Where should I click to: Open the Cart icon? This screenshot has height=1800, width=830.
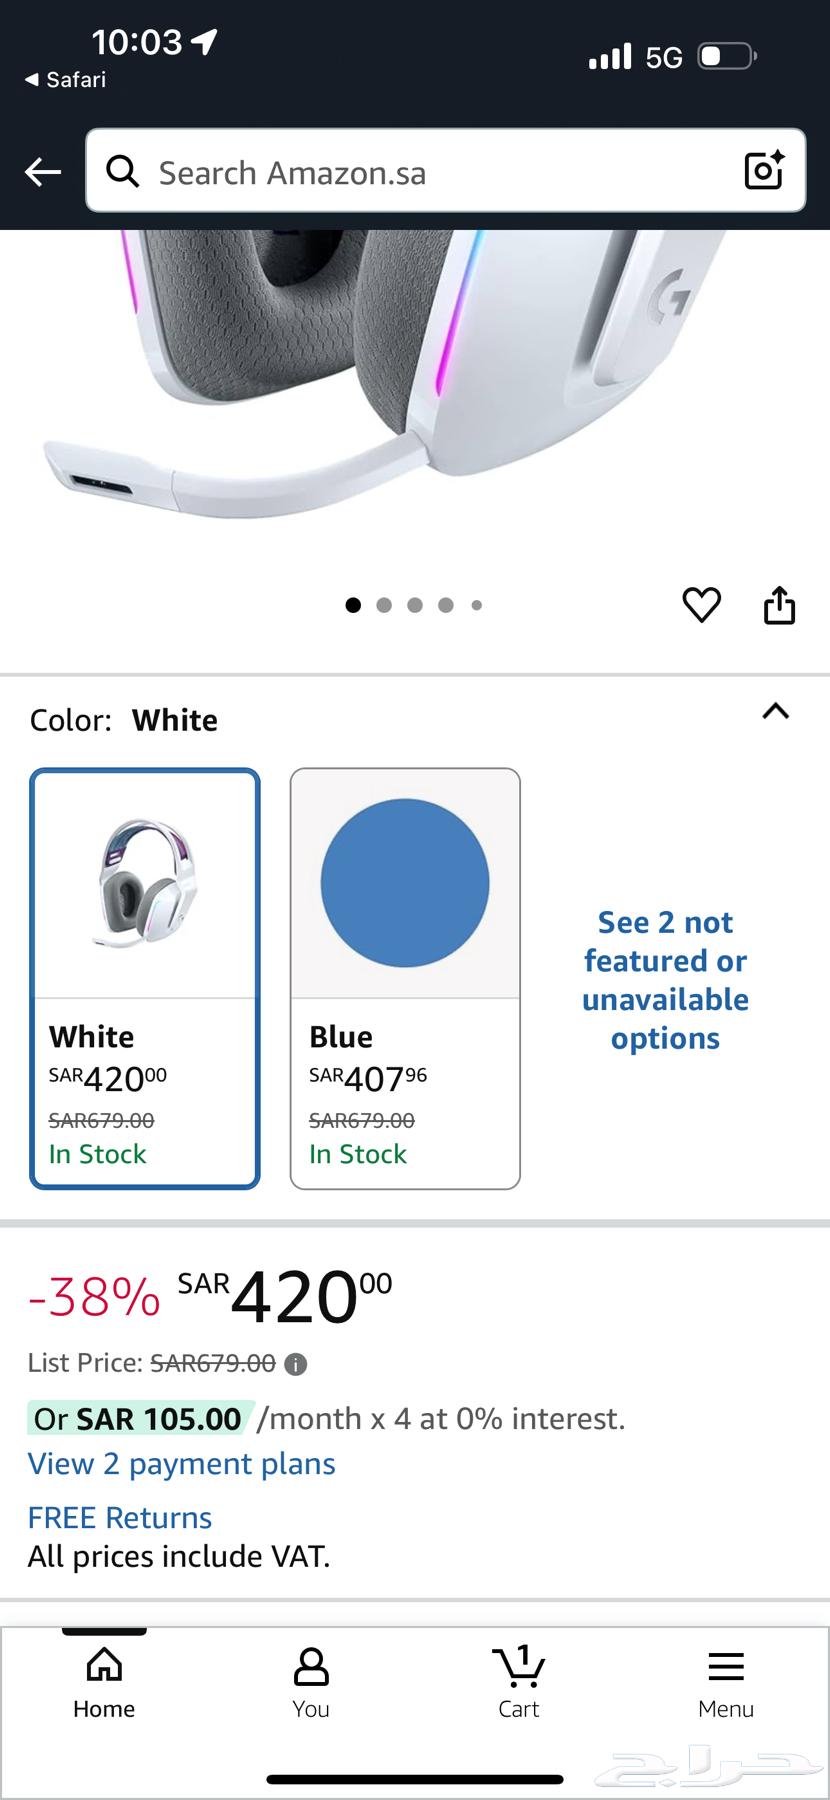pyautogui.click(x=518, y=1683)
